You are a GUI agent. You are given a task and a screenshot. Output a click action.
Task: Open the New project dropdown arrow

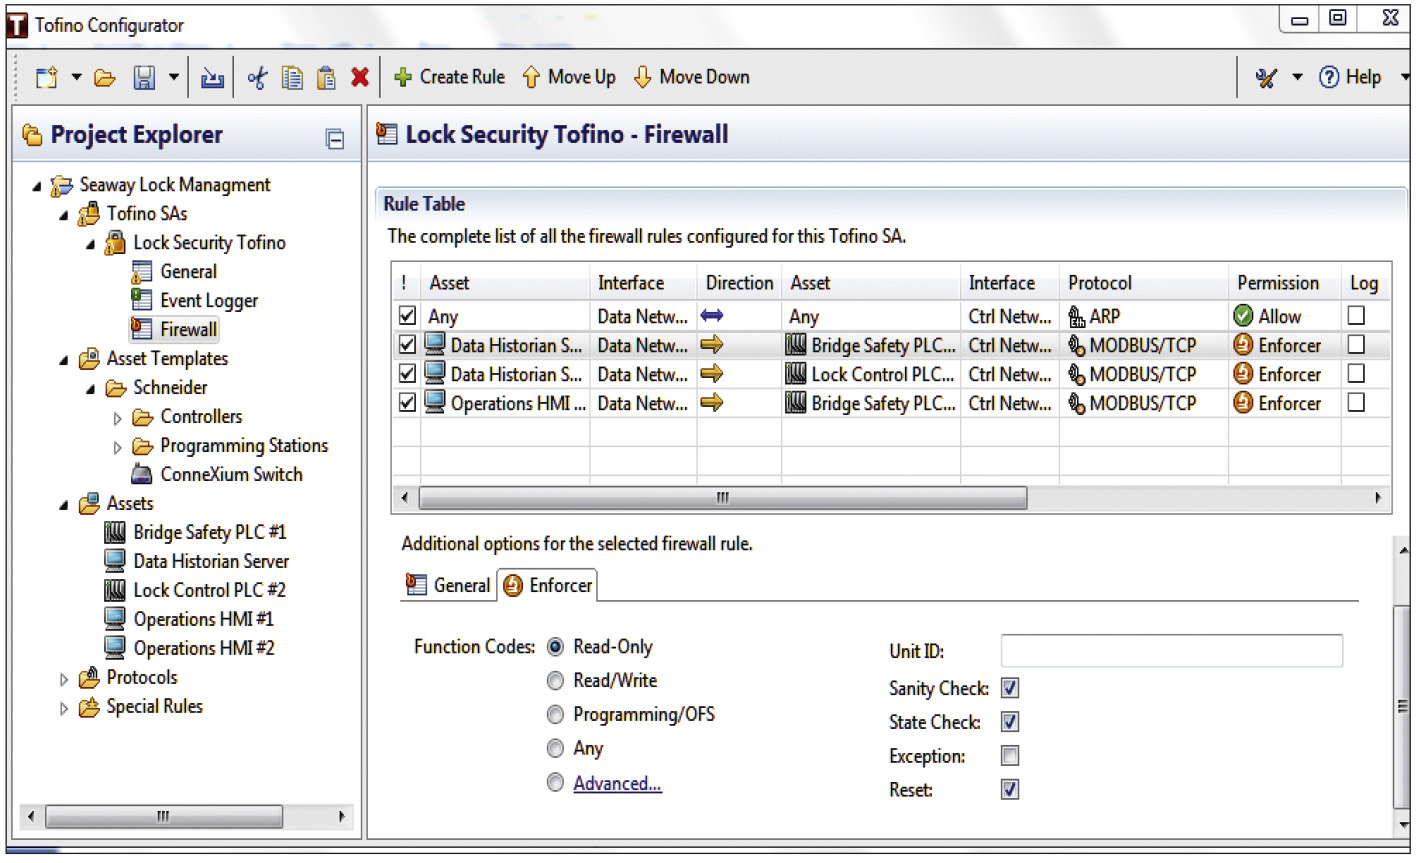[75, 77]
